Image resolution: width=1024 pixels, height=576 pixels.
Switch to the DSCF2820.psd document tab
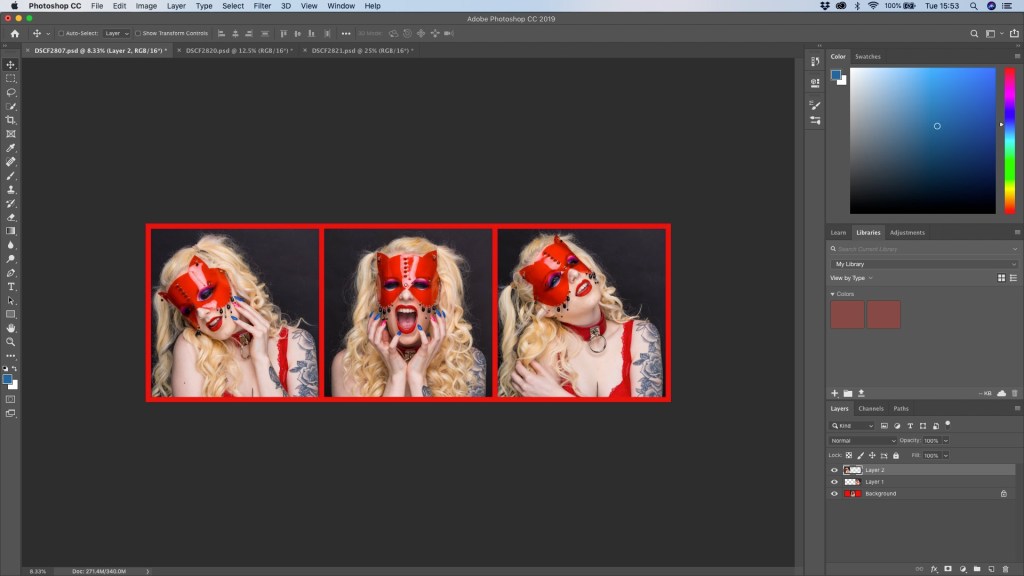(236, 50)
